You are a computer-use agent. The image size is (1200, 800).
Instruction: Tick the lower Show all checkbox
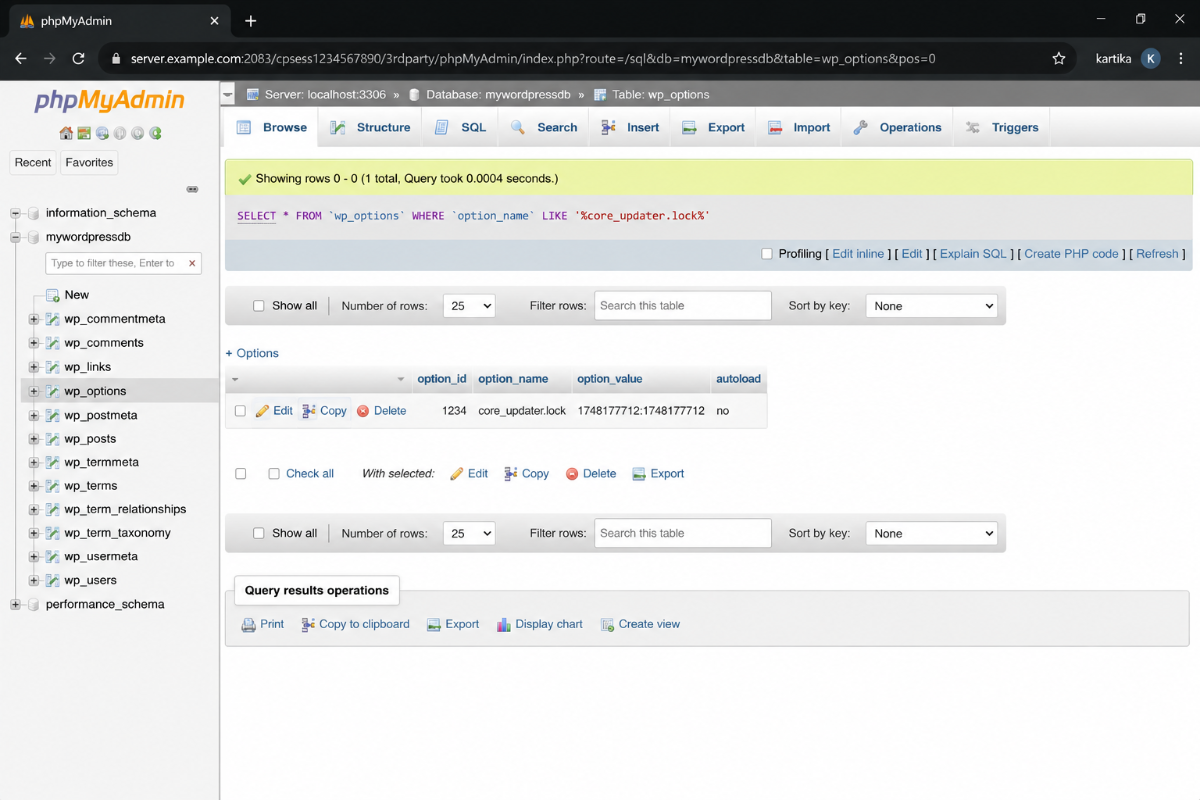coord(259,534)
